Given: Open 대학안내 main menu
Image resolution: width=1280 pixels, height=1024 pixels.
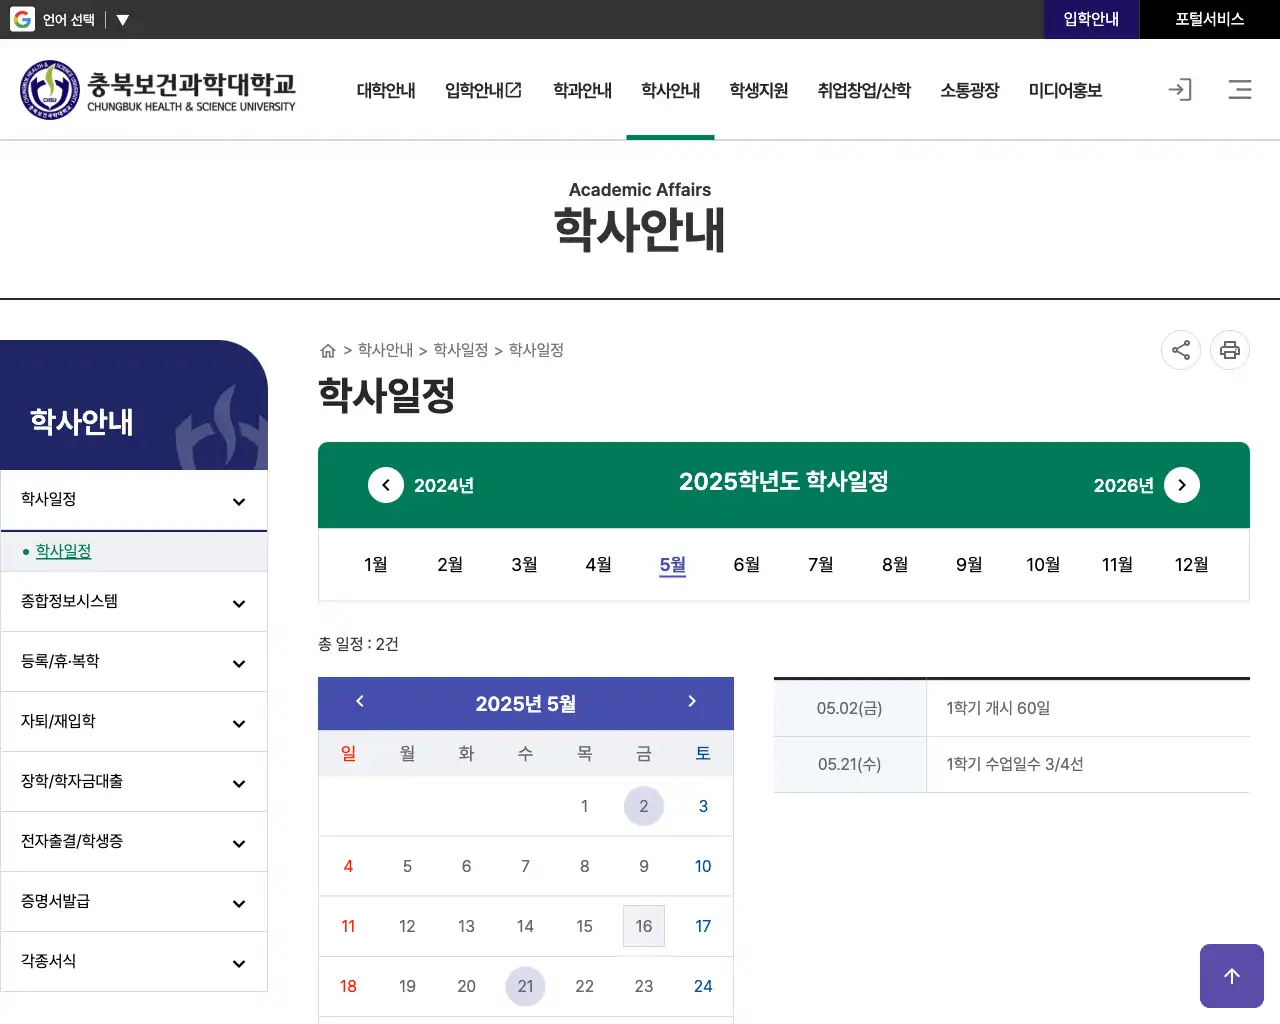Looking at the screenshot, I should point(386,90).
